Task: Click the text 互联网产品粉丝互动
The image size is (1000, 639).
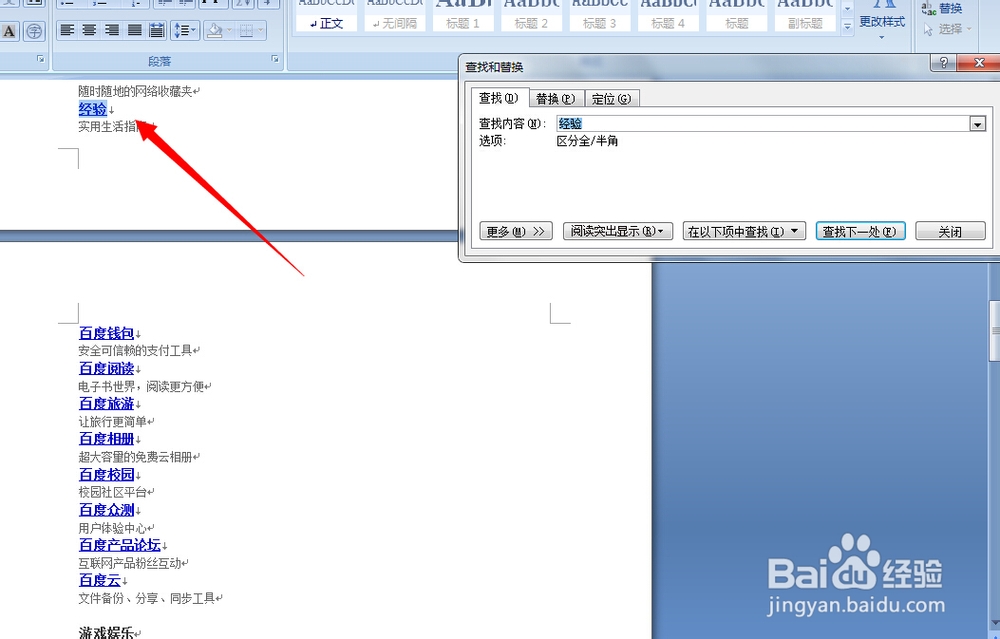Action: pyautogui.click(x=129, y=563)
